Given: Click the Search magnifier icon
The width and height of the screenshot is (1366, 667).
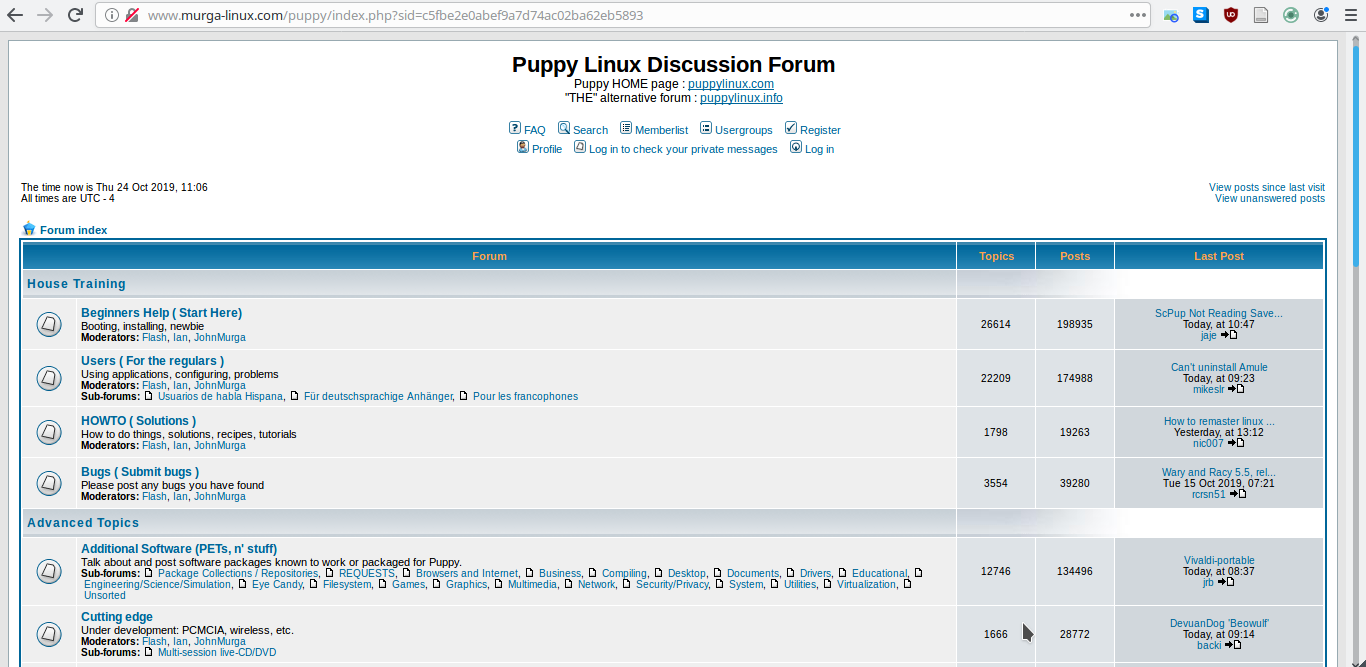Looking at the screenshot, I should coord(564,129).
